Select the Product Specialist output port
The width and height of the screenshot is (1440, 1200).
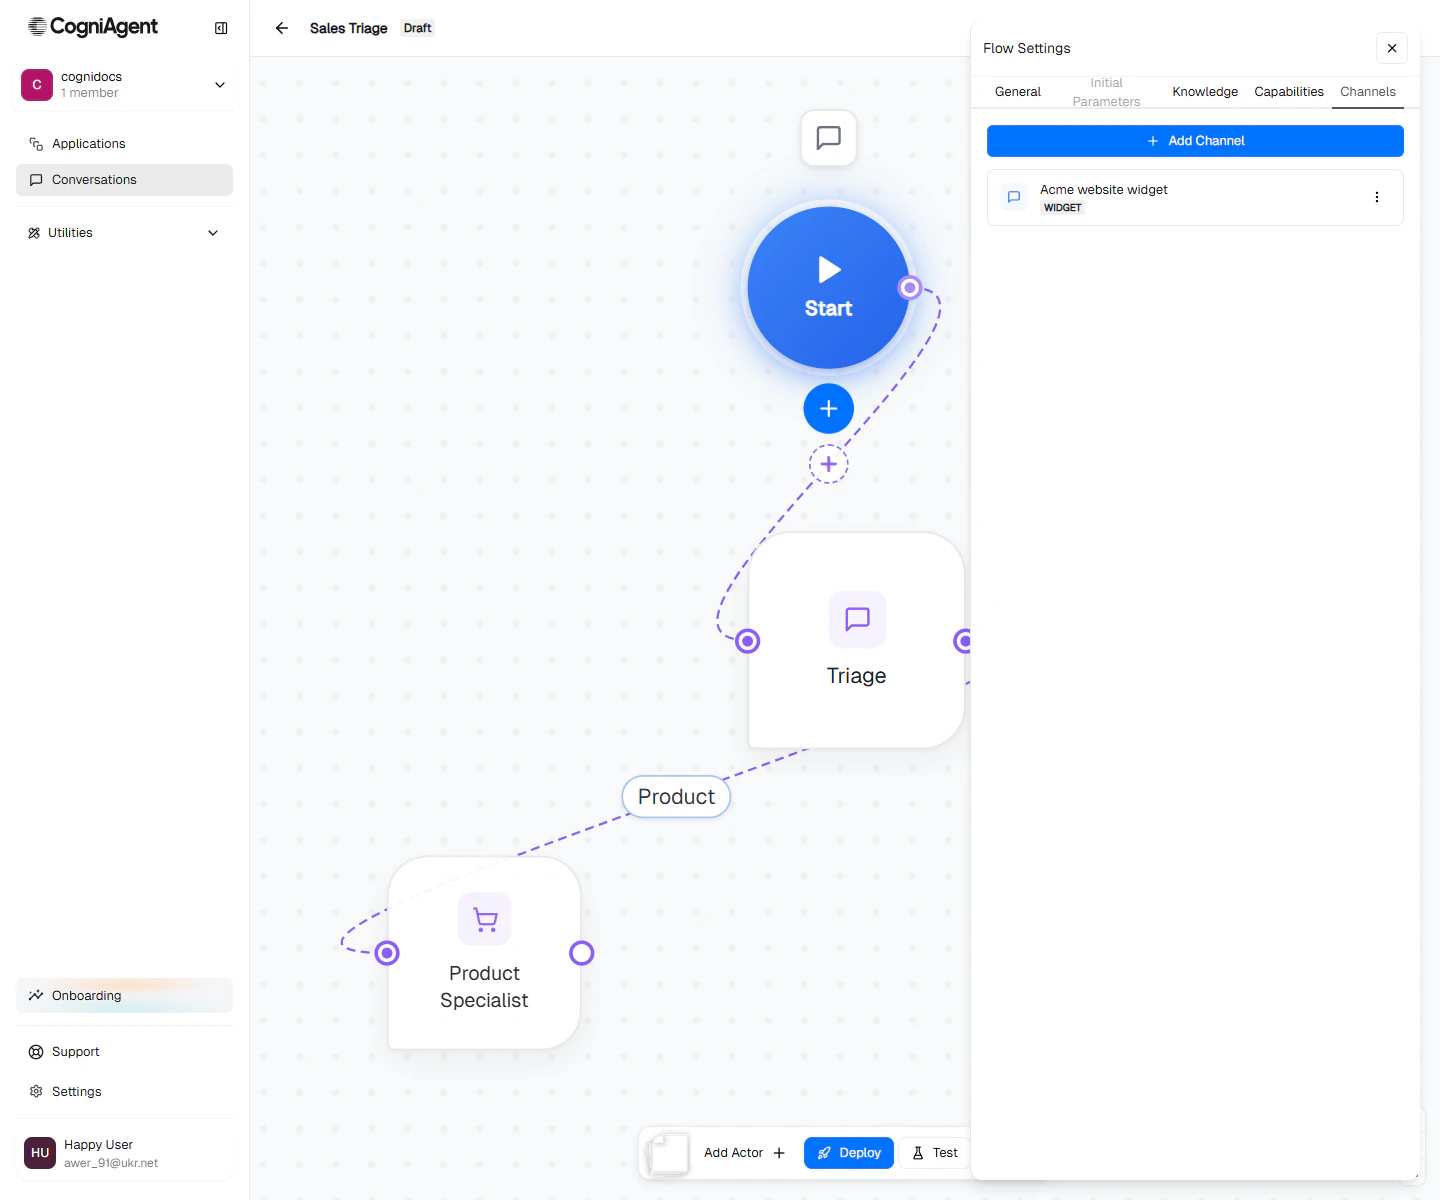tap(582, 953)
